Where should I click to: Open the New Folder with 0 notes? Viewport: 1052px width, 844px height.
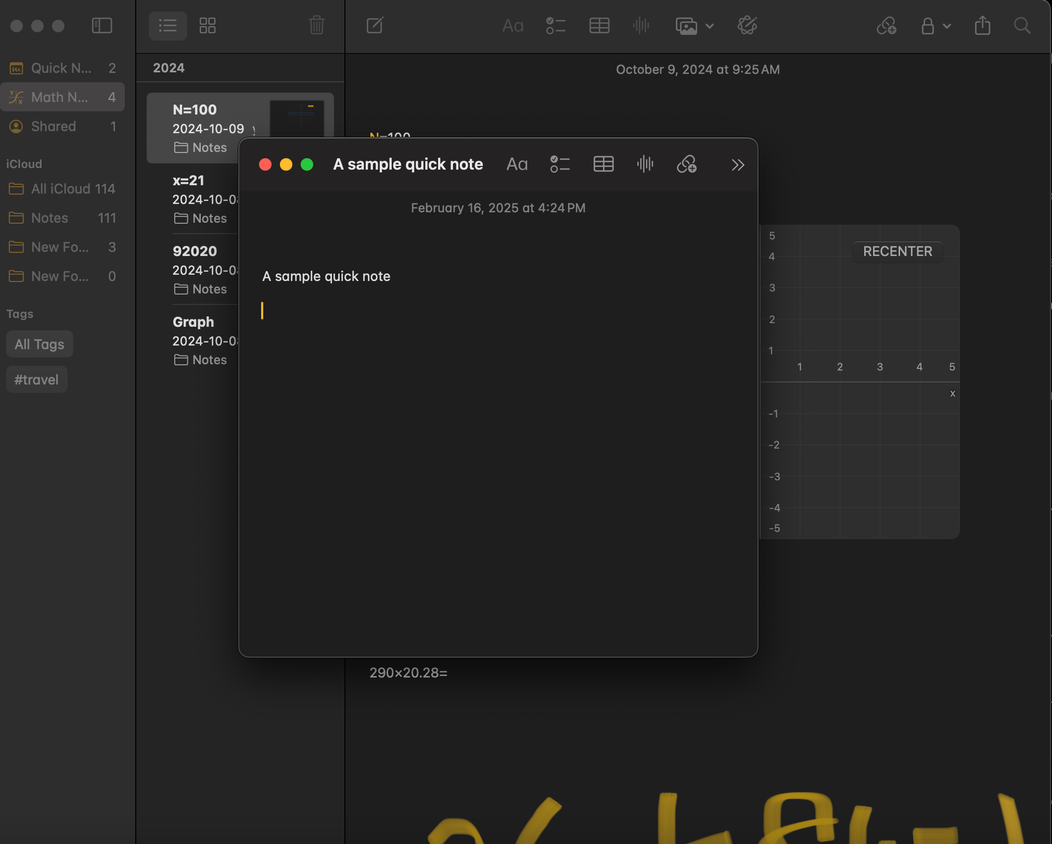(x=62, y=276)
